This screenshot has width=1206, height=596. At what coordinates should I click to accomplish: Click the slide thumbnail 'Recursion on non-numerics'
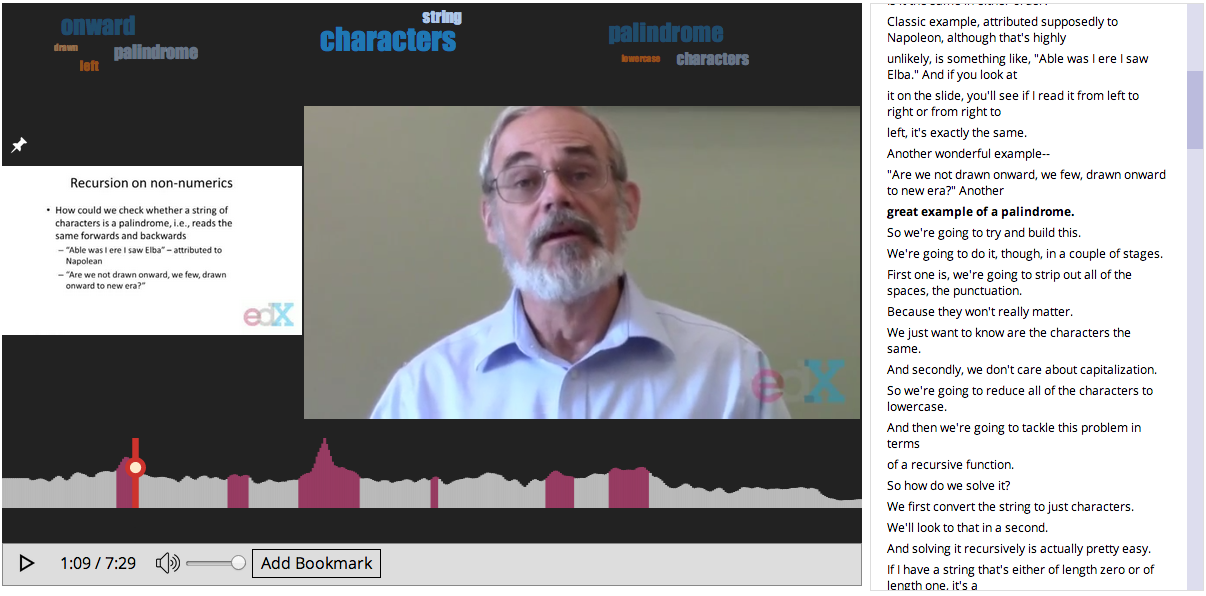click(152, 250)
